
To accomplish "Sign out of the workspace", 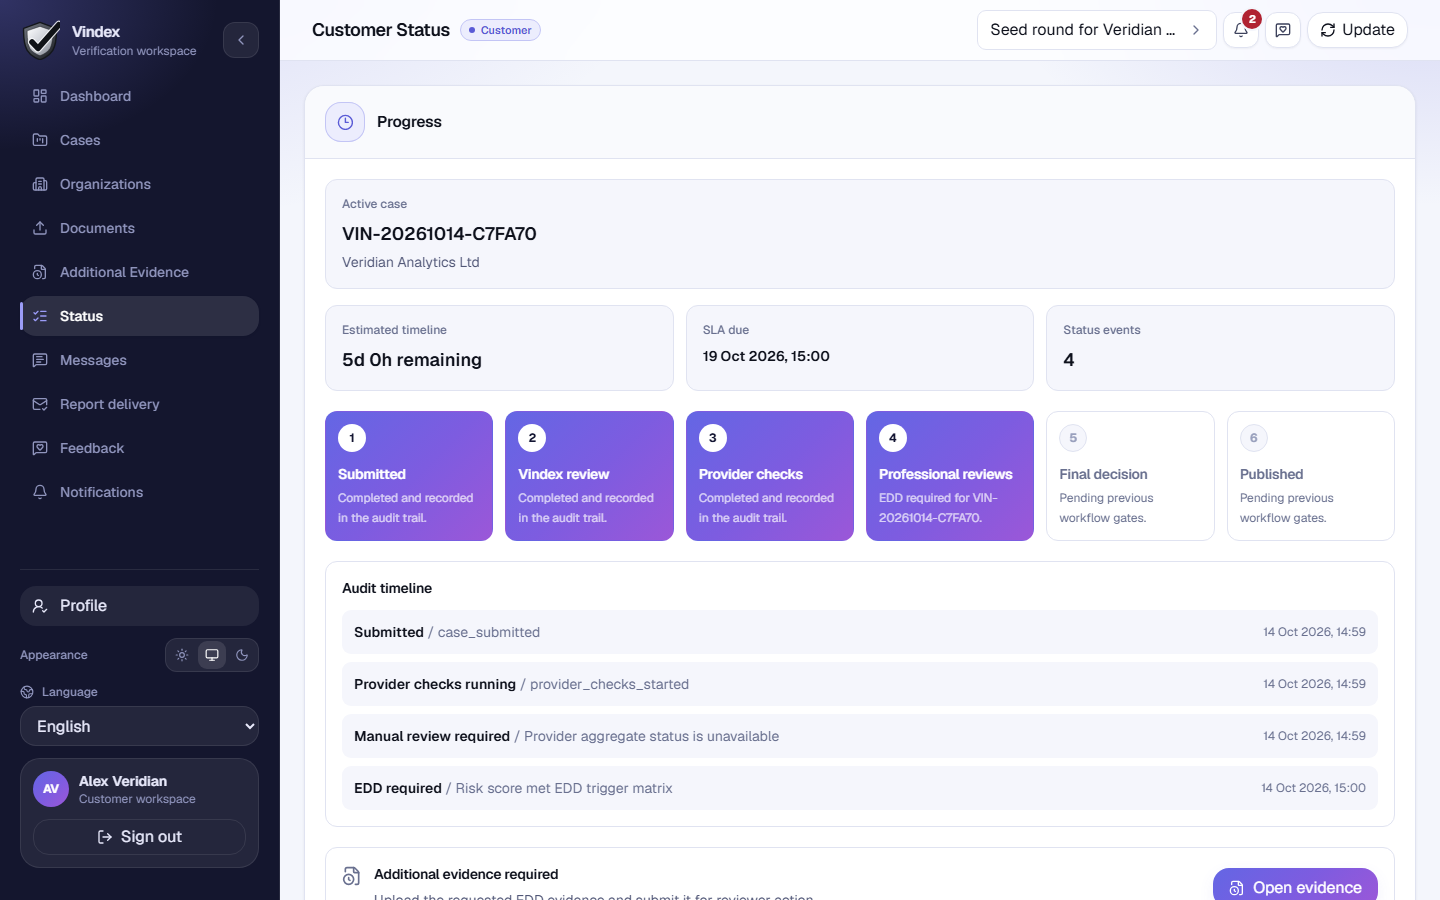I will coord(139,837).
